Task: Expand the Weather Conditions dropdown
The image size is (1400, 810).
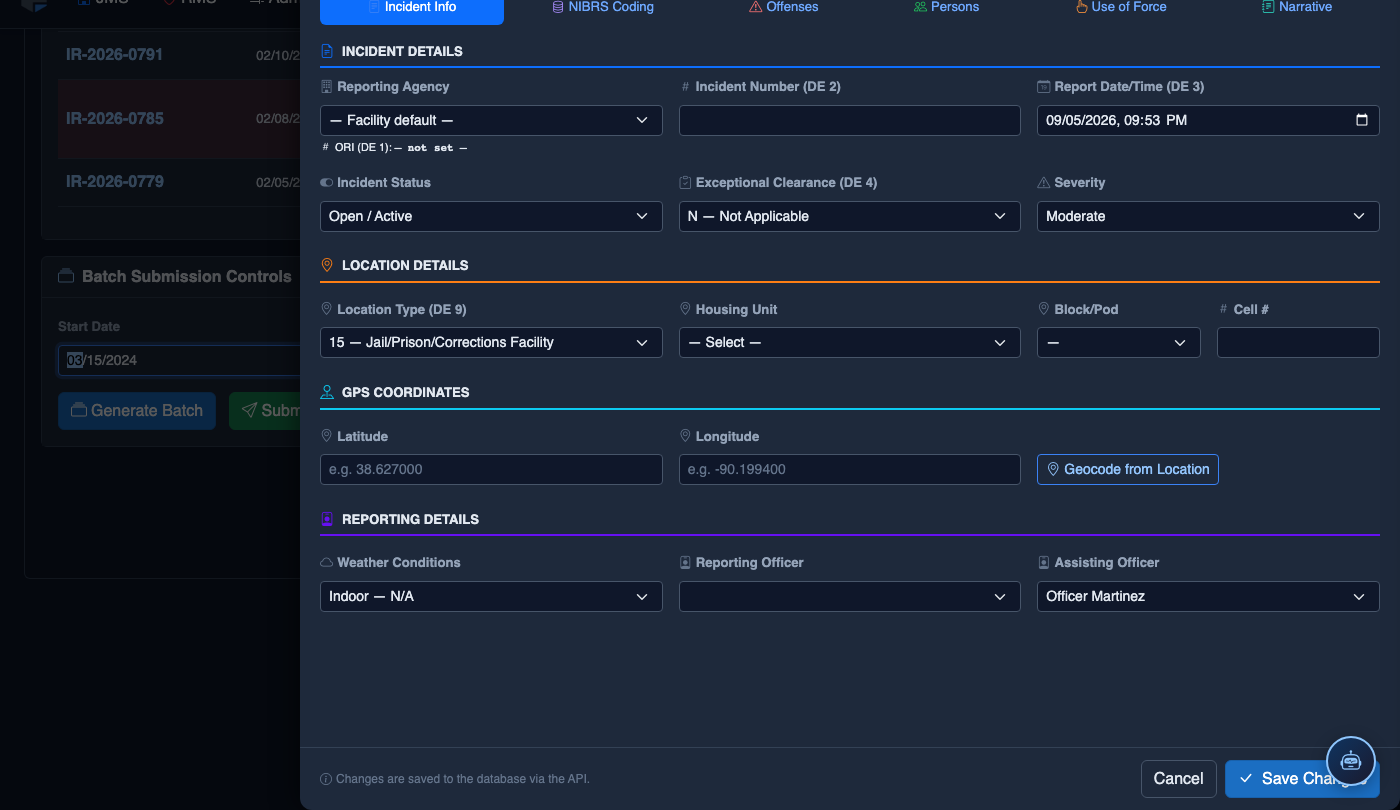Action: (491, 596)
